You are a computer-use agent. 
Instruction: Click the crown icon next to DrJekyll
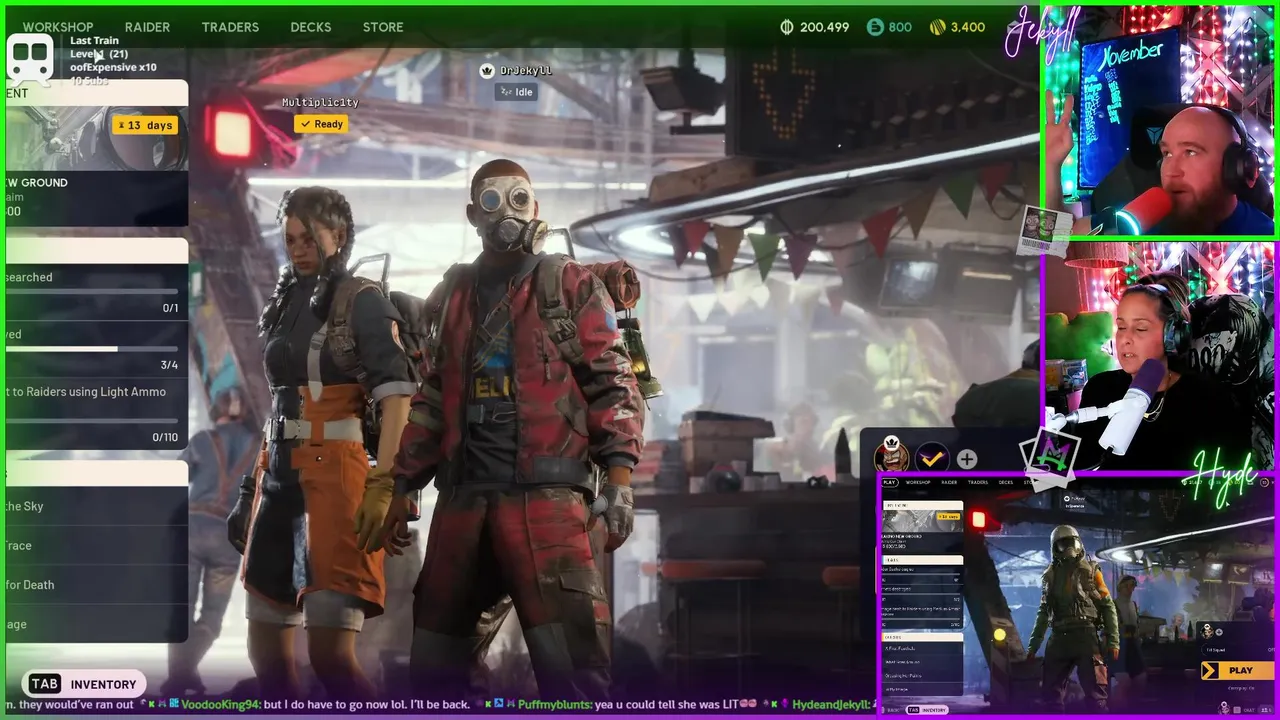(x=487, y=70)
